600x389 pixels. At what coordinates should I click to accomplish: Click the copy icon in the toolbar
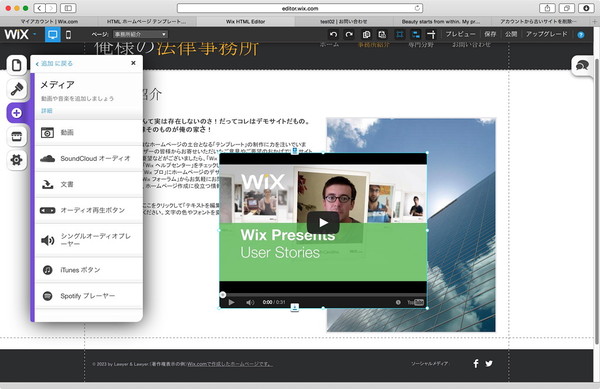click(x=366, y=34)
